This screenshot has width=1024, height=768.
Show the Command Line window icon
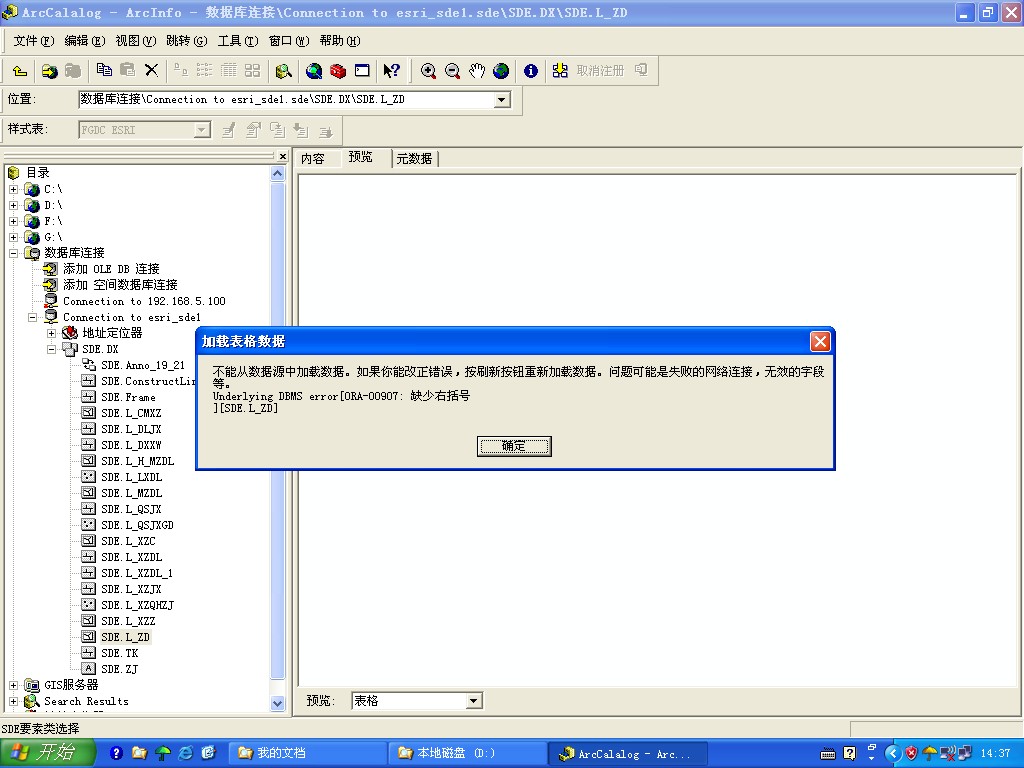[x=362, y=71]
